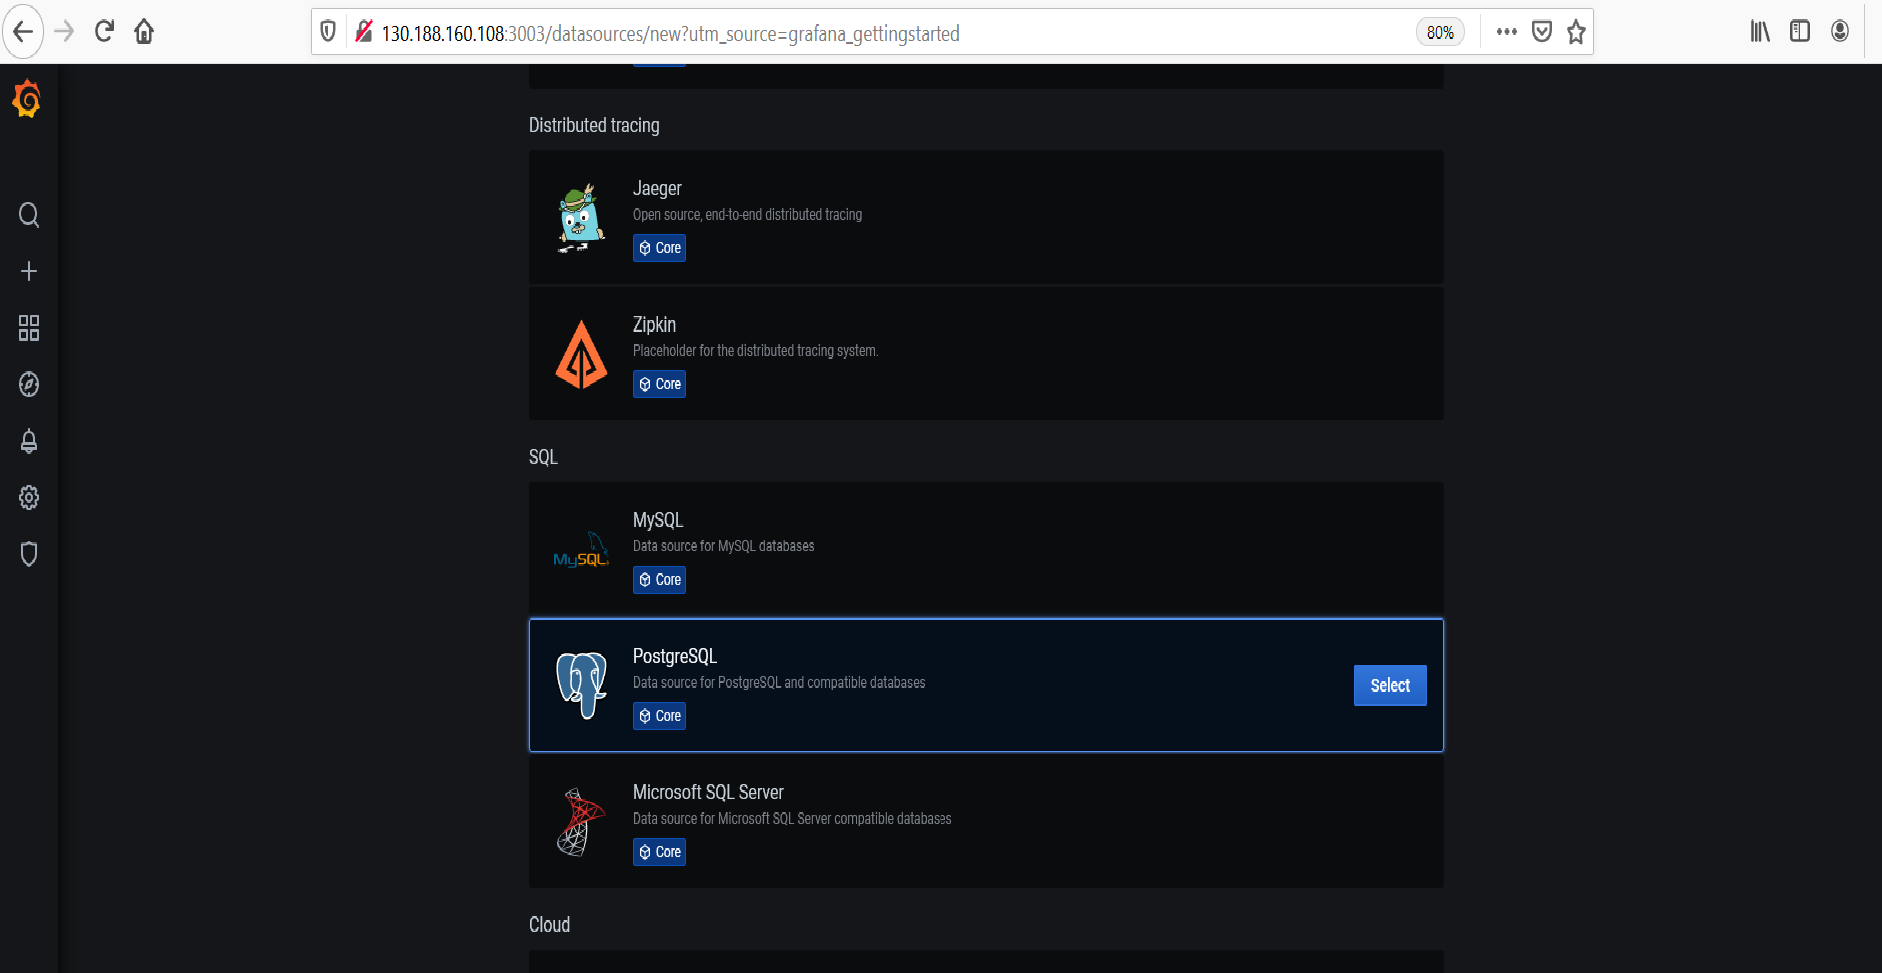Click 'Data source for PostgreSQL and compatible databases'

pyautogui.click(x=779, y=683)
